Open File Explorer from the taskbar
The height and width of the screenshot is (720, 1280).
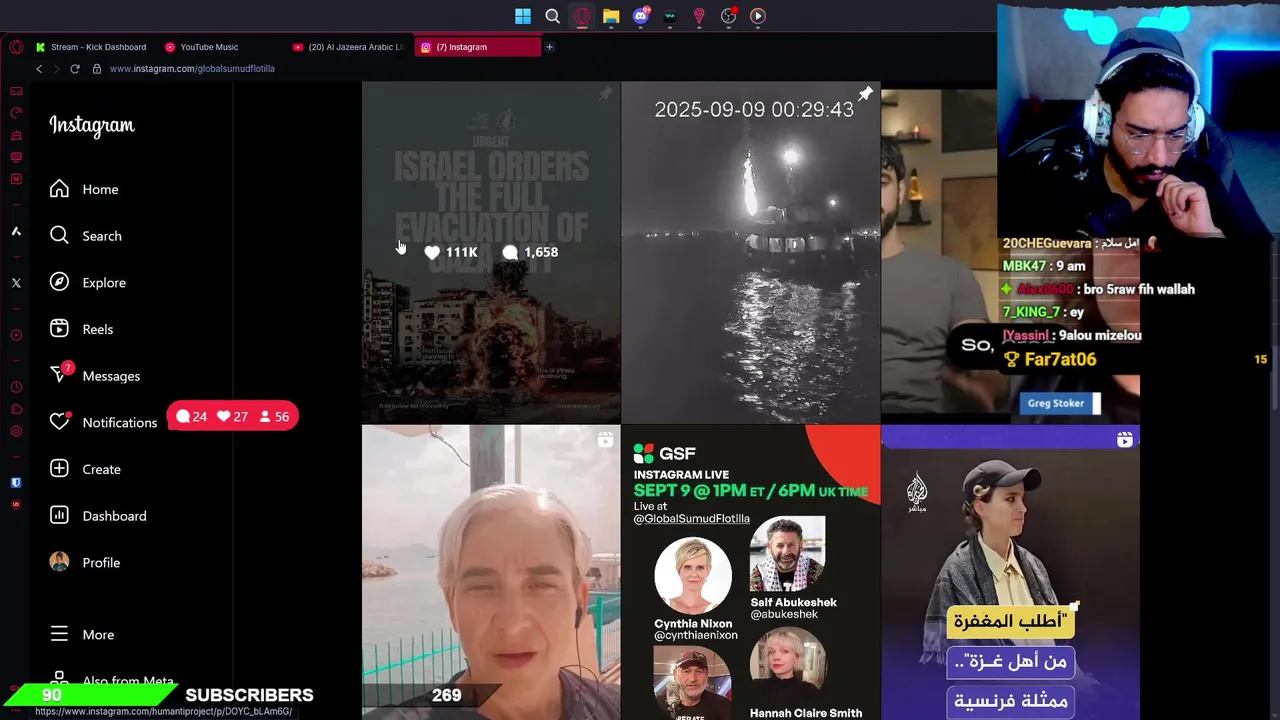tap(611, 16)
